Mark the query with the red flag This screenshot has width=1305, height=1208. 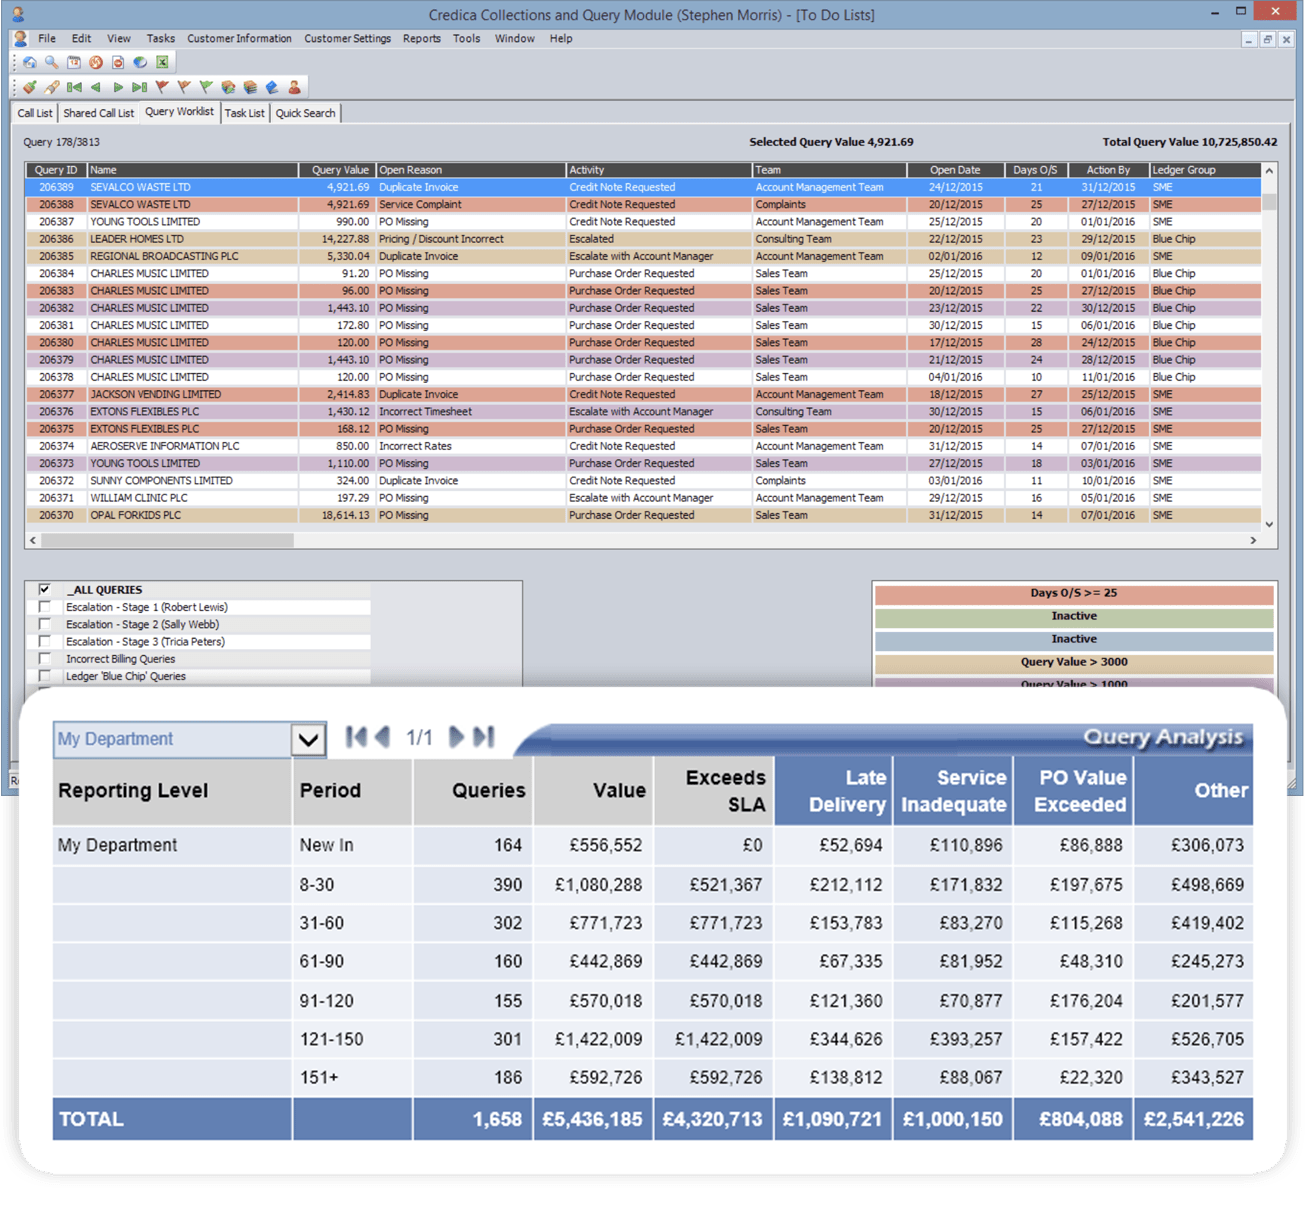(x=161, y=87)
